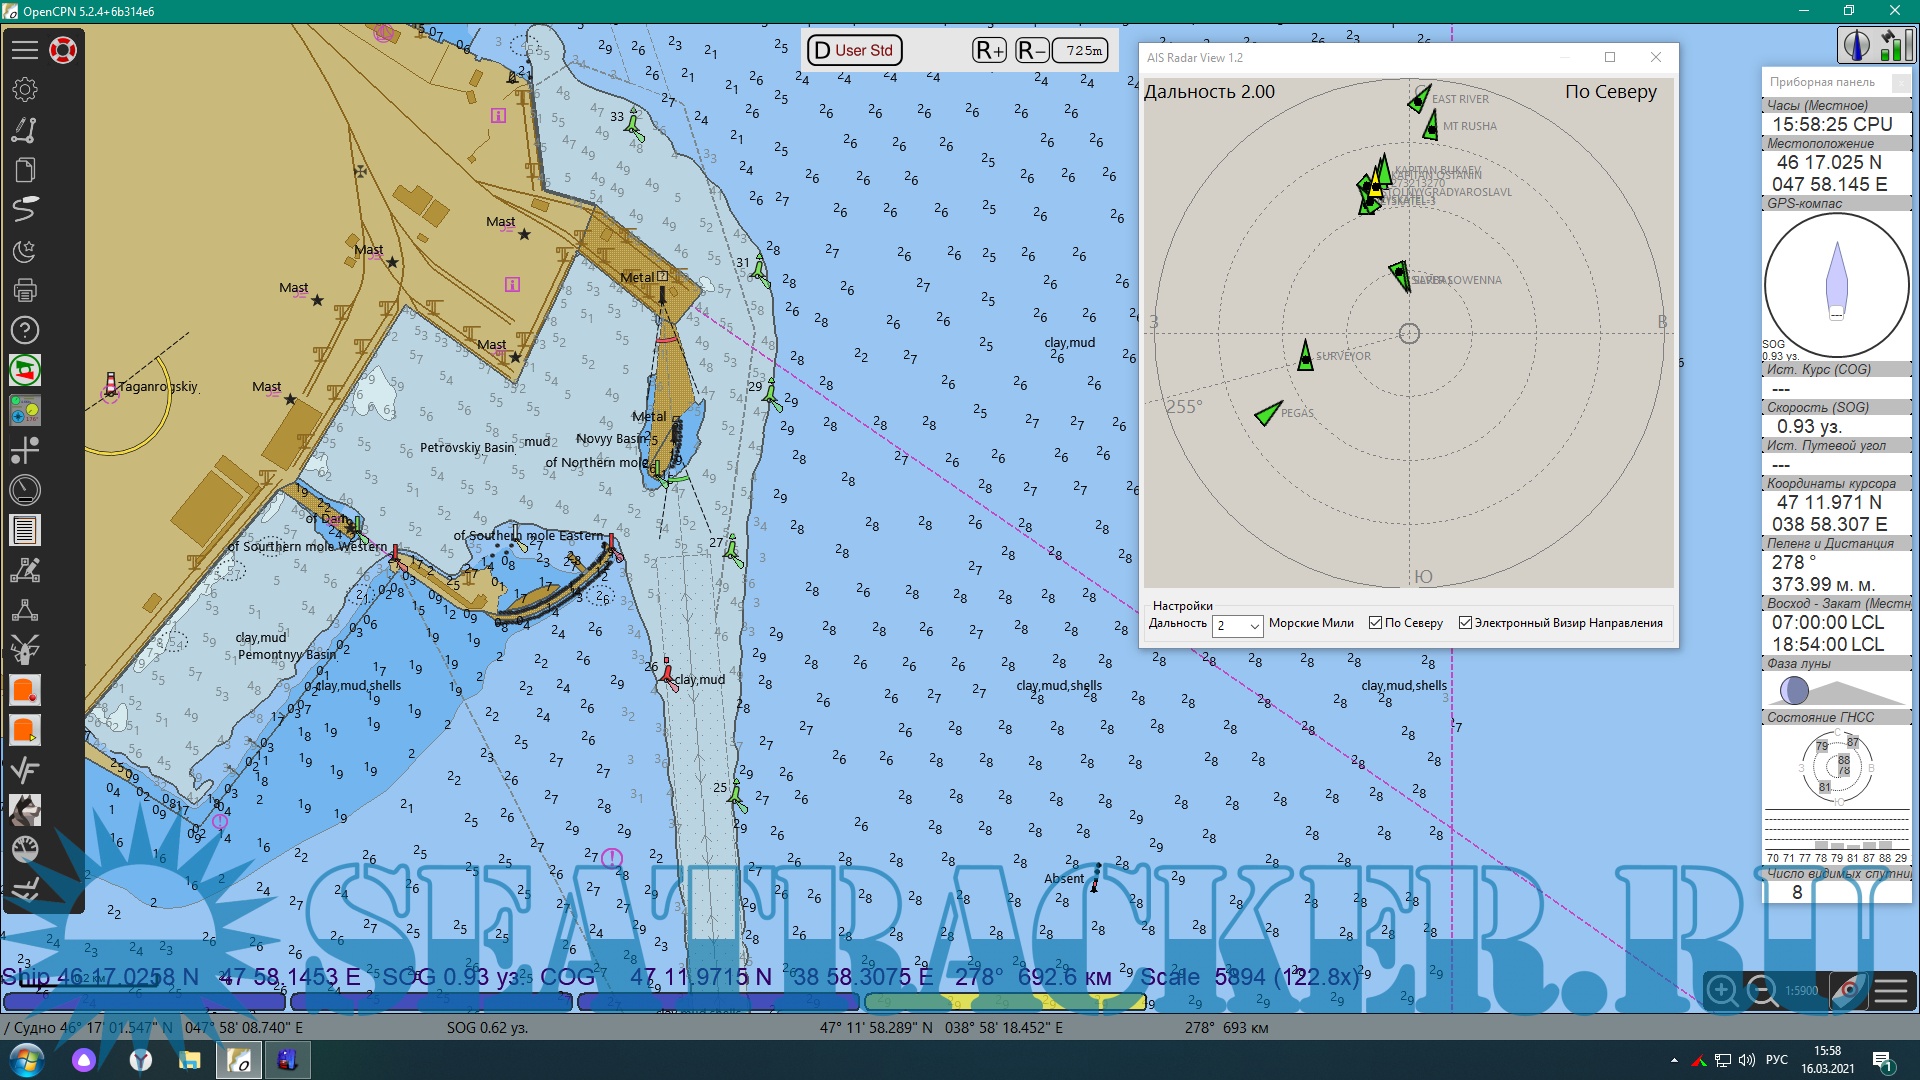Click the yellow chart bar segment
1920x1080 pixels.
pos(1005,1001)
